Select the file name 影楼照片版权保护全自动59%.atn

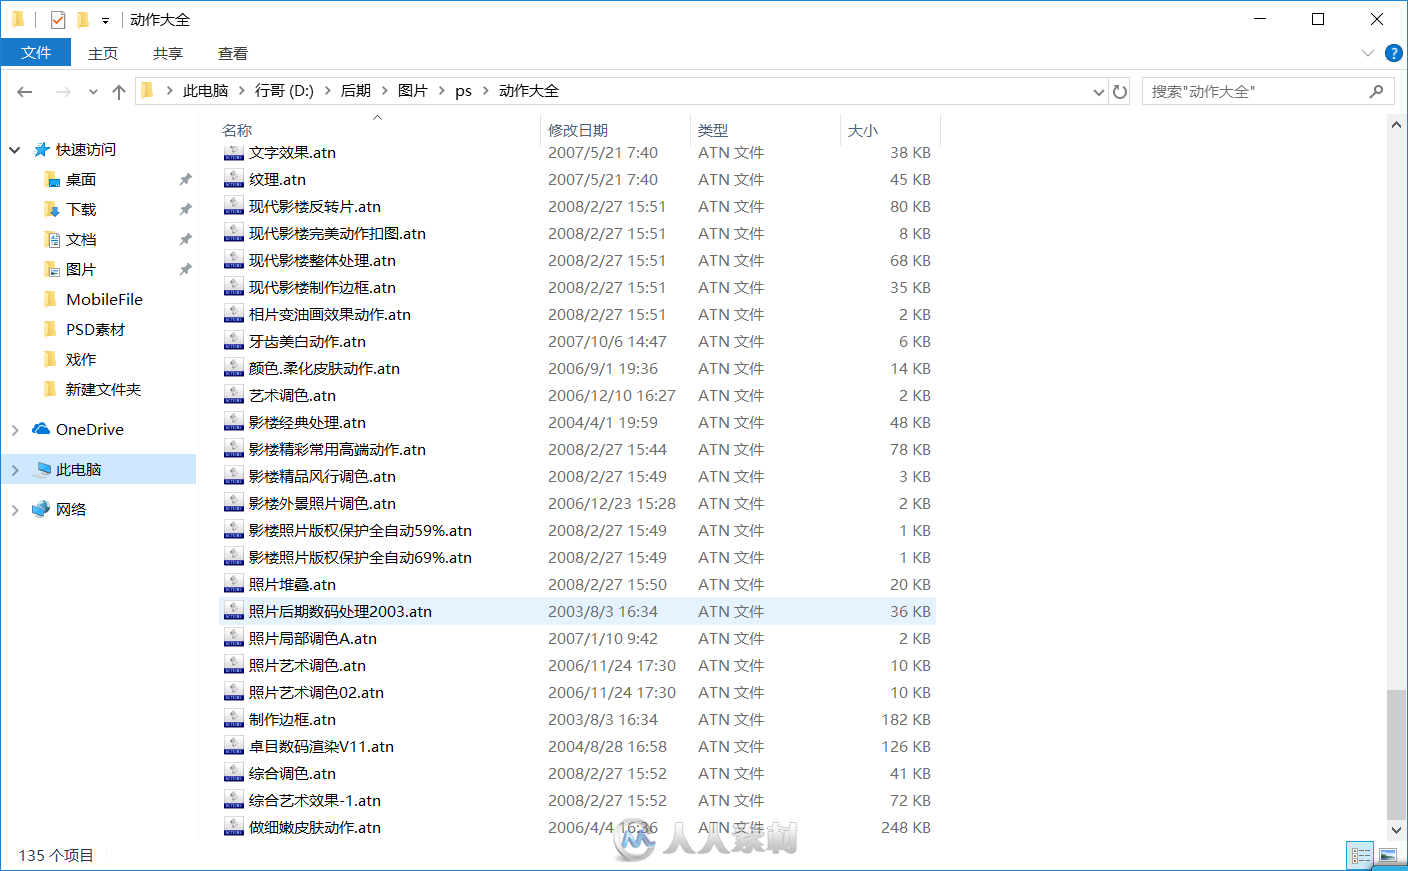pos(360,531)
